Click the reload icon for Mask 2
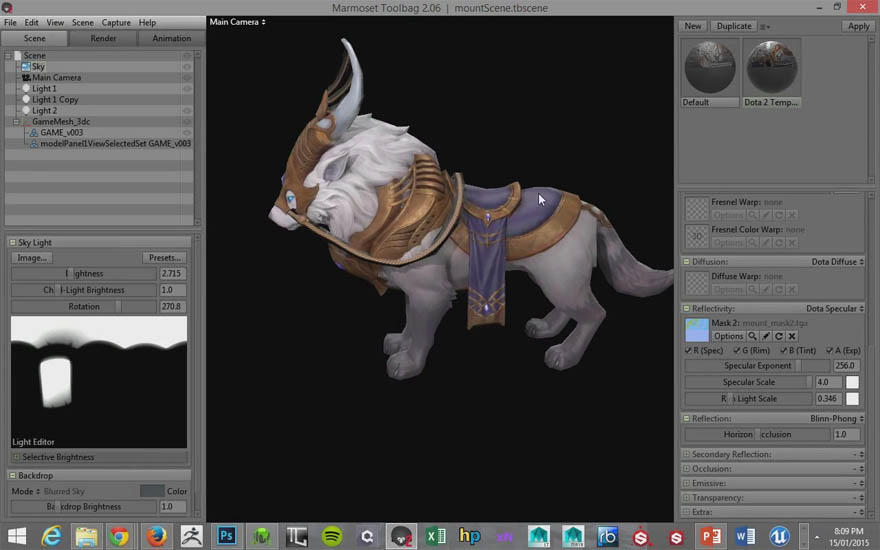This screenshot has height=550, width=880. [778, 336]
